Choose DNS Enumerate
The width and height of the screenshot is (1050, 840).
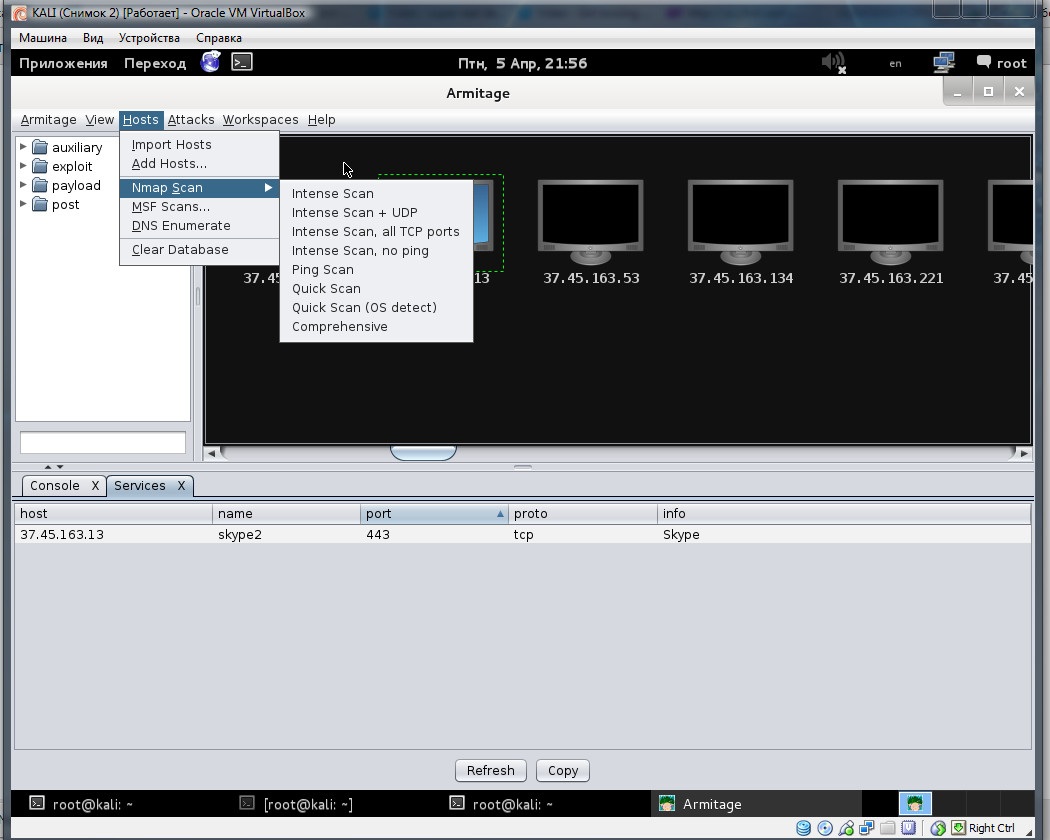click(x=199, y=226)
